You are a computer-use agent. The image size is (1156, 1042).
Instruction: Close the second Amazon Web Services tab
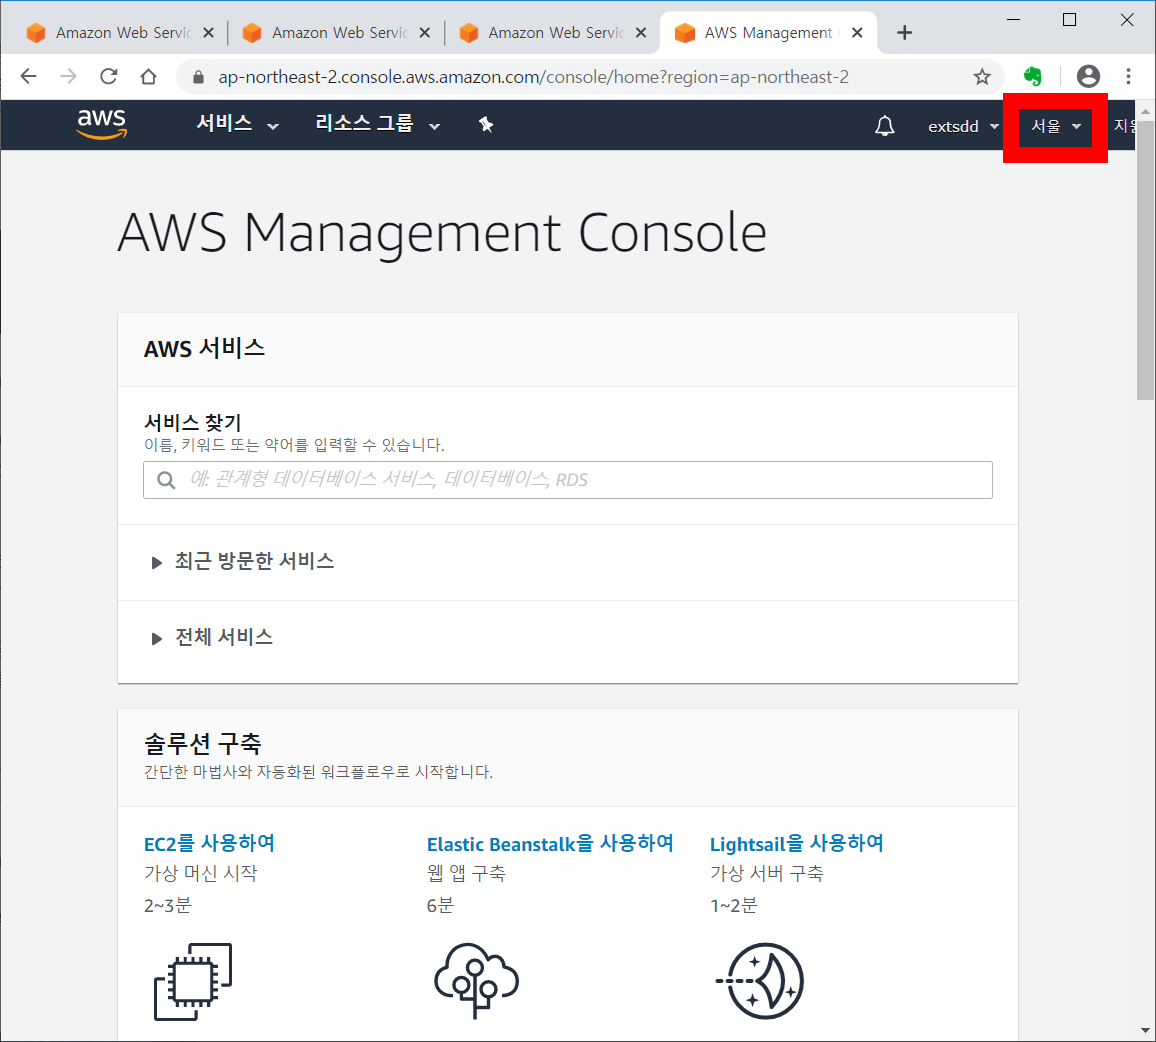[425, 32]
